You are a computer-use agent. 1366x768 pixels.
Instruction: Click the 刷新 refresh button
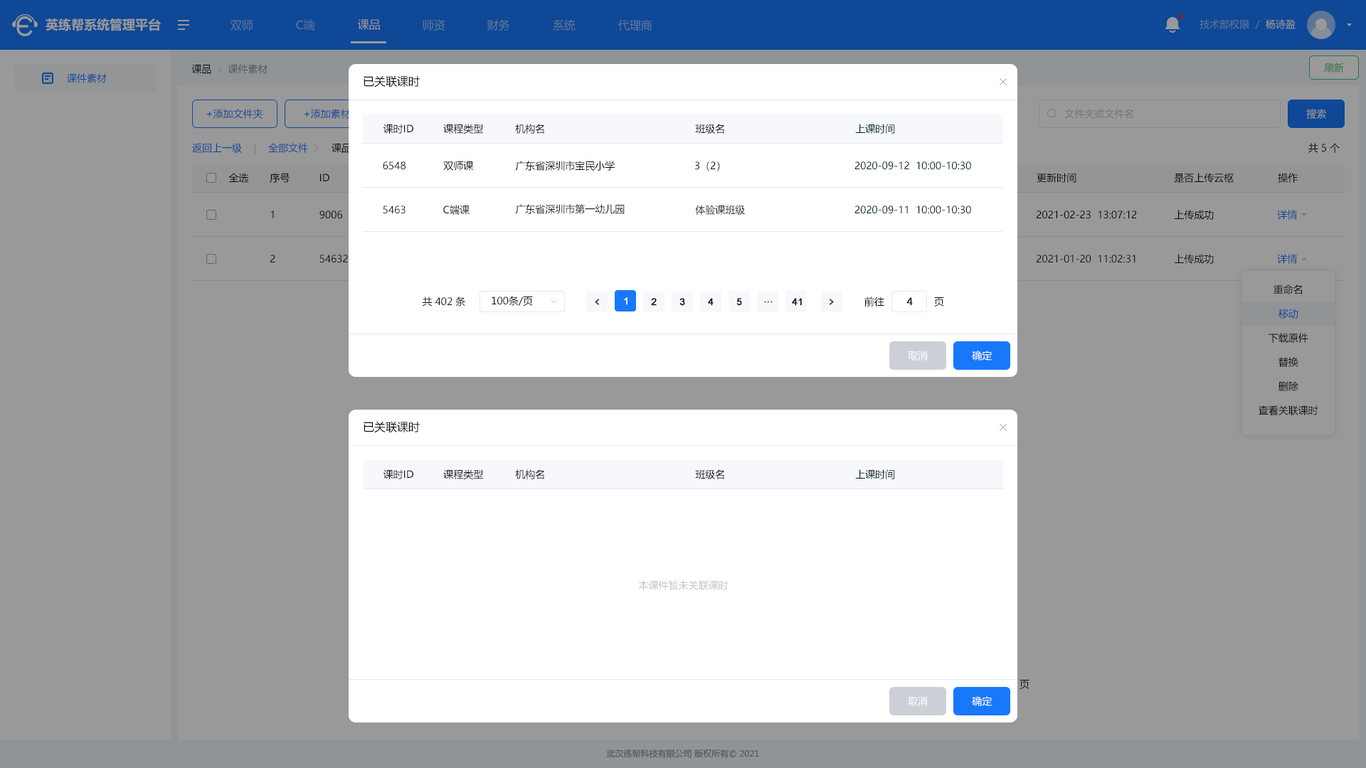(1334, 68)
